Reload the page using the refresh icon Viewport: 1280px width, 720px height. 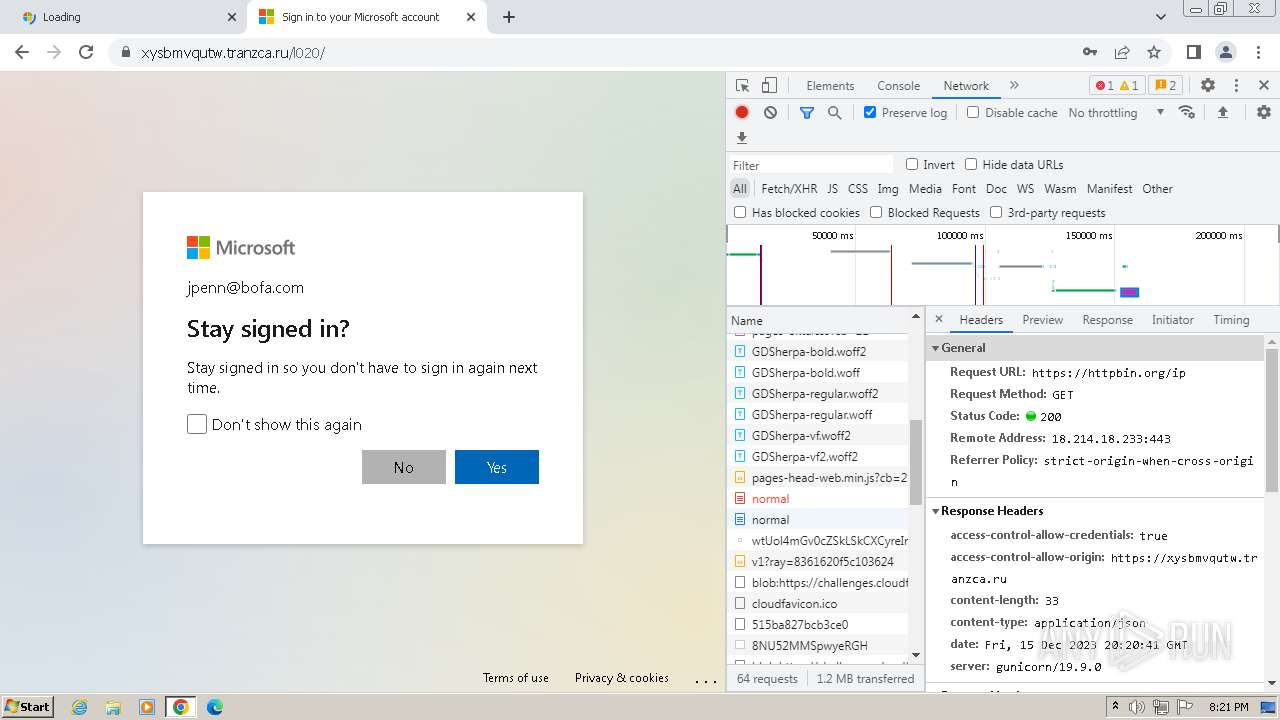coord(86,53)
